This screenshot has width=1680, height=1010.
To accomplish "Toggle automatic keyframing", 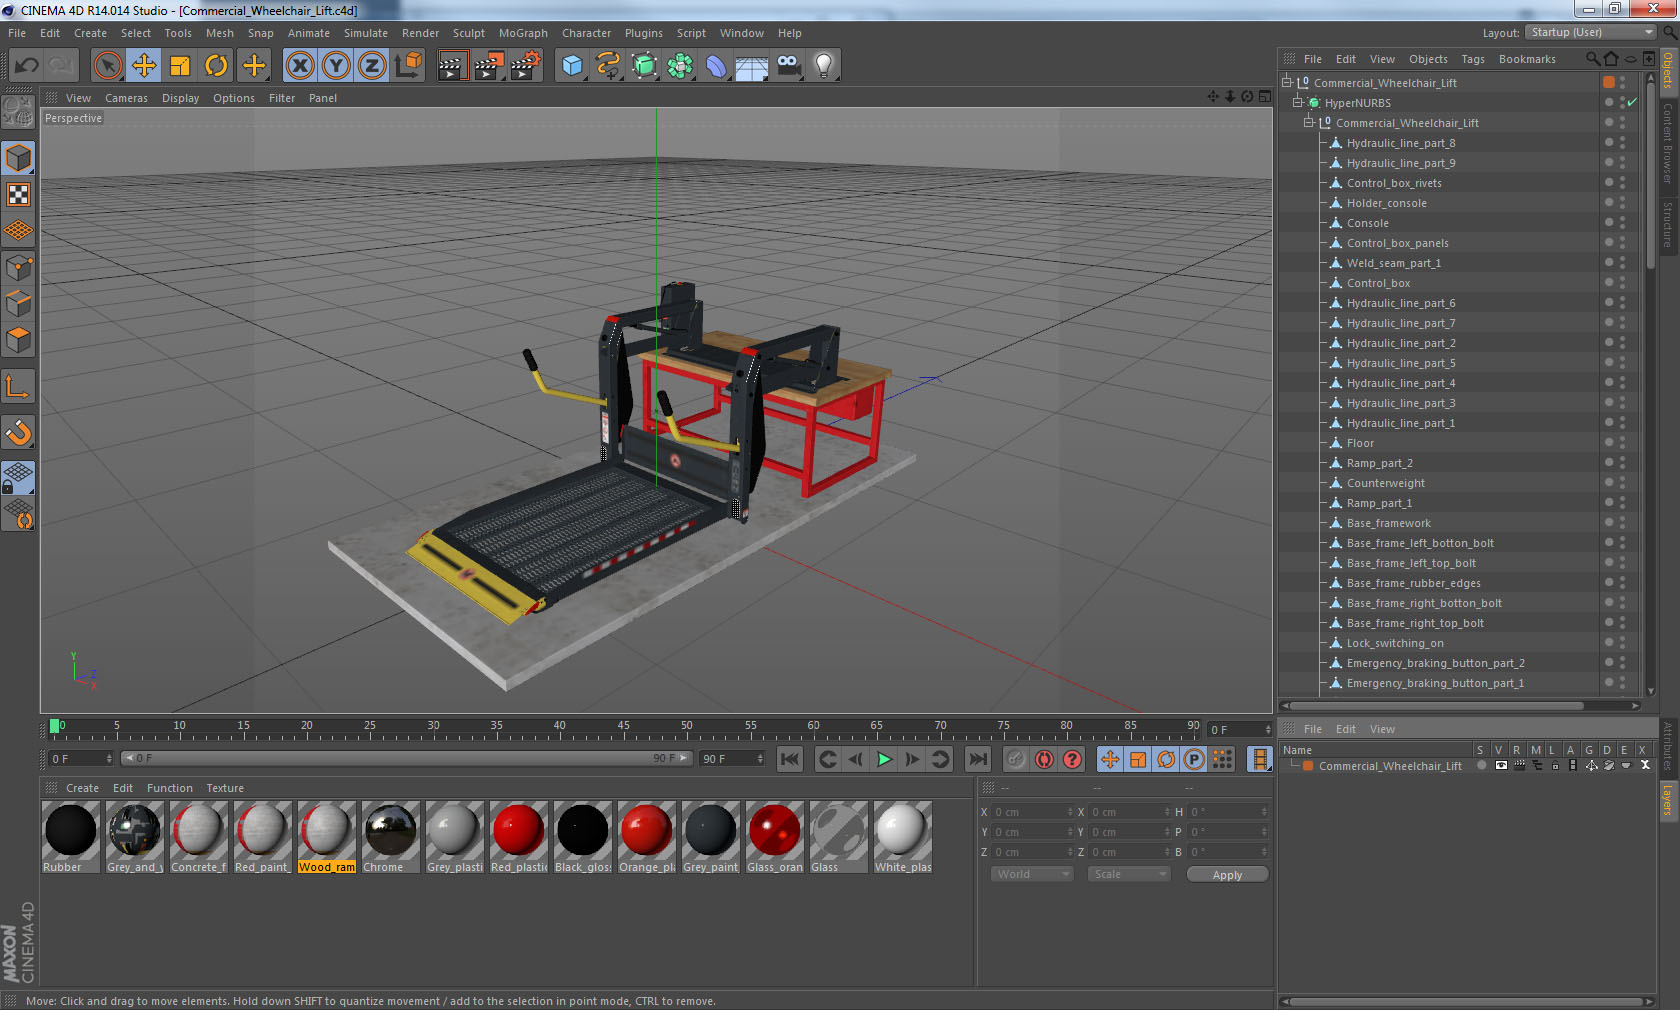I will [x=1044, y=759].
